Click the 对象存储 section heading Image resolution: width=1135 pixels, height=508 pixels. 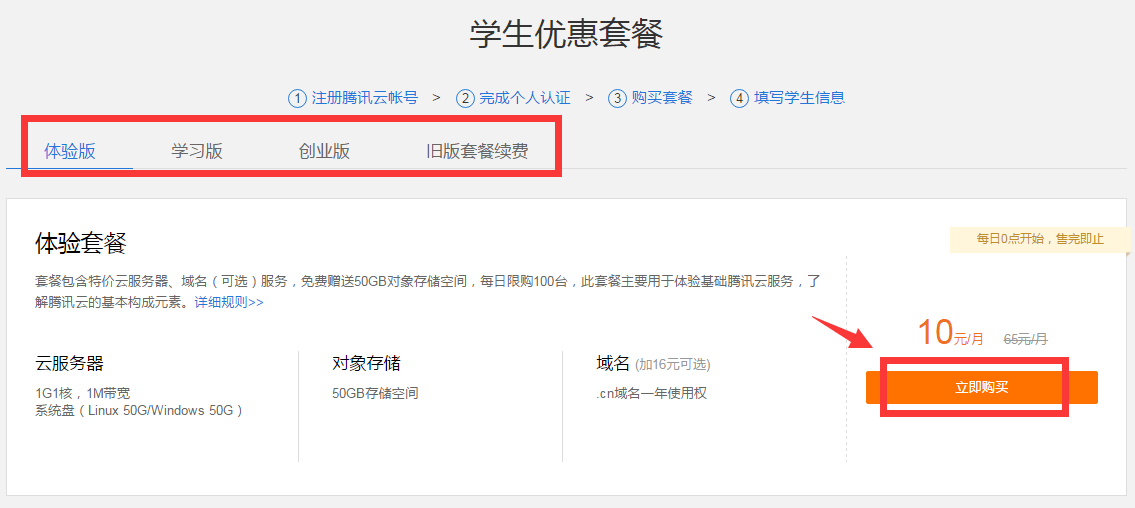tap(366, 364)
